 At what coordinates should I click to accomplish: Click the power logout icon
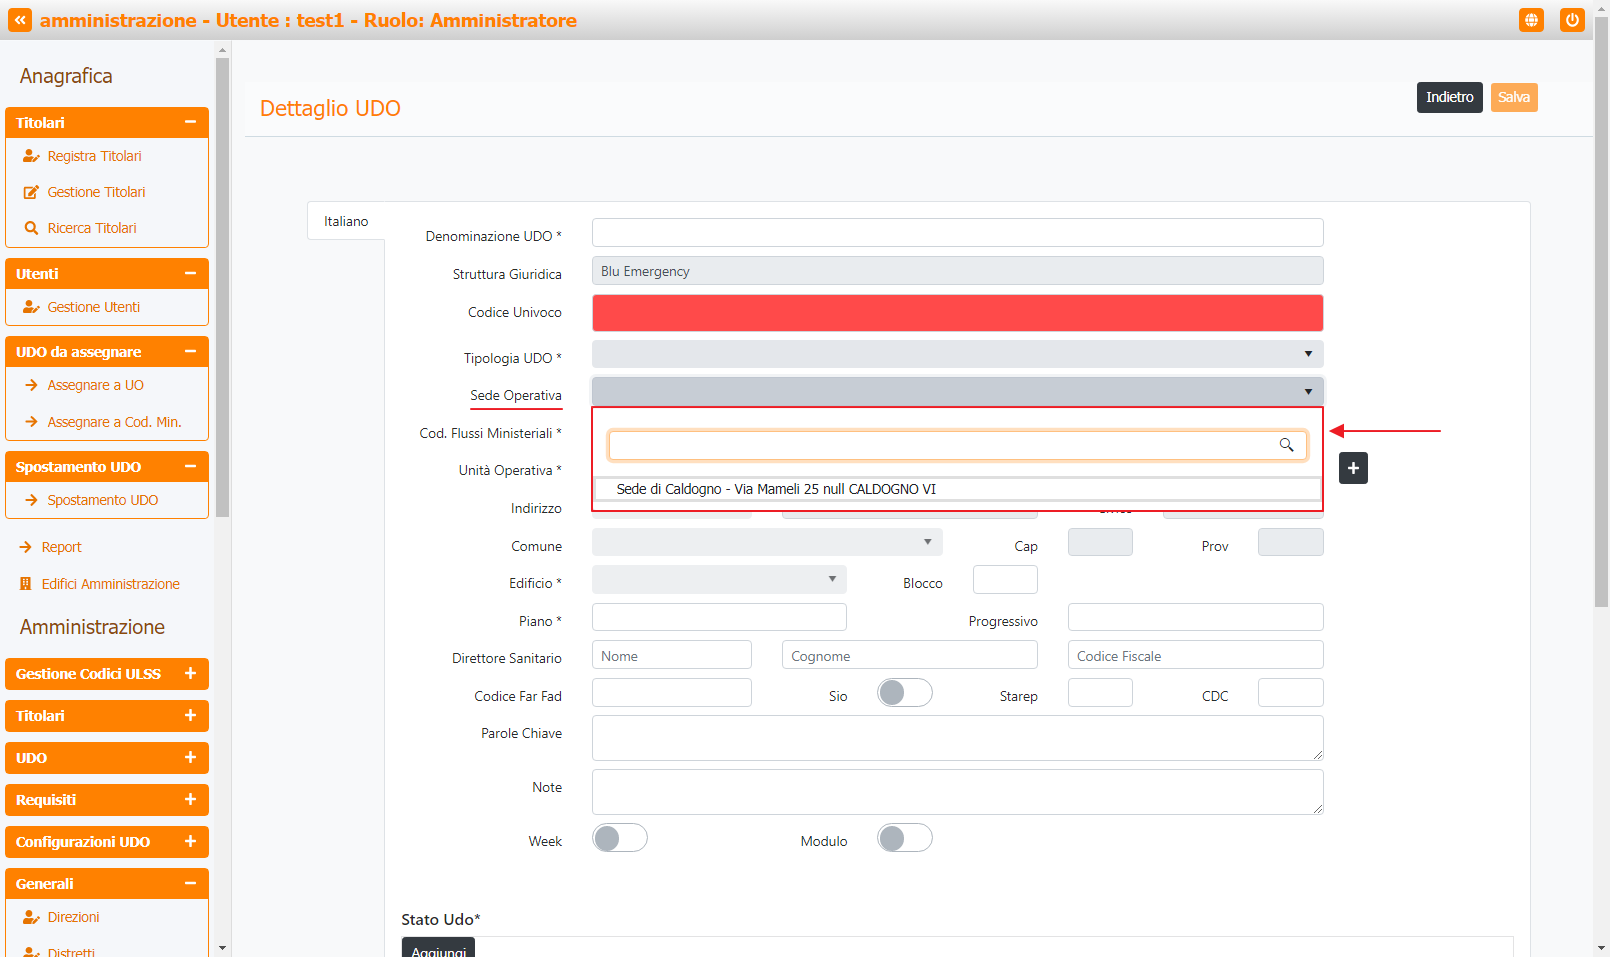point(1572,20)
